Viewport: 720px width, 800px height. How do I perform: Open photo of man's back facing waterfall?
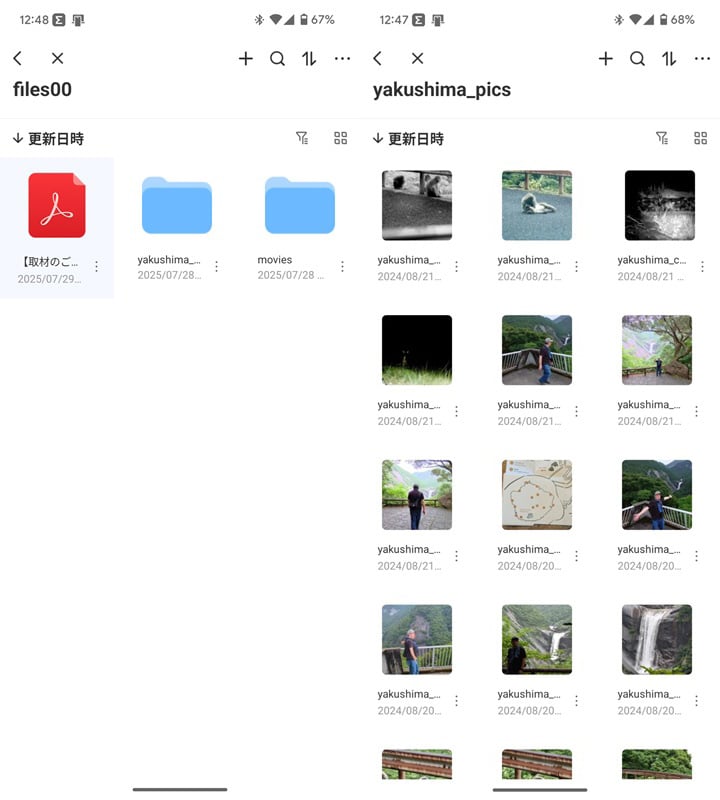417,495
